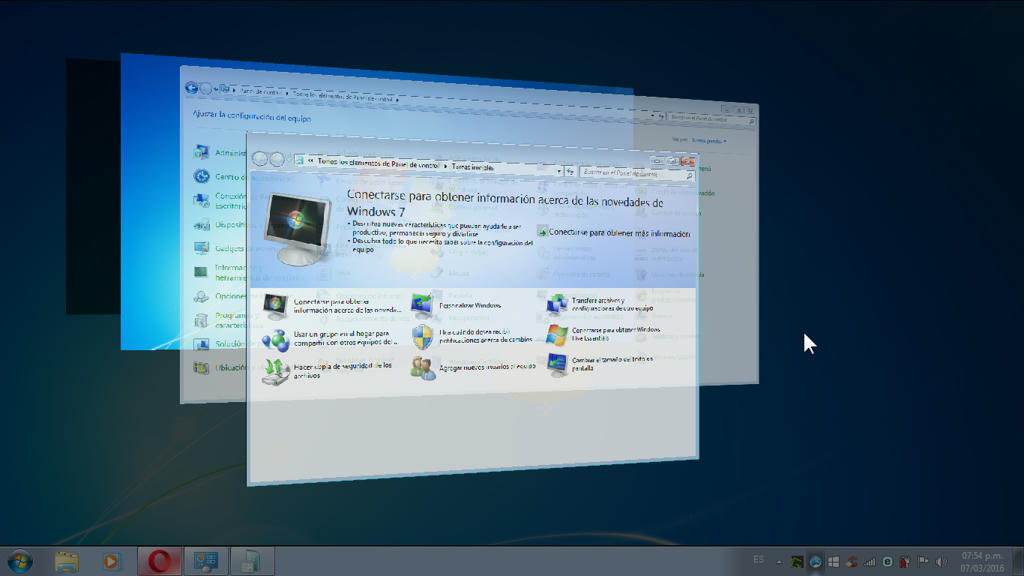Image resolution: width=1024 pixels, height=576 pixels.
Task: Click the refresh button in Tareas iniciales window
Action: coord(570,171)
